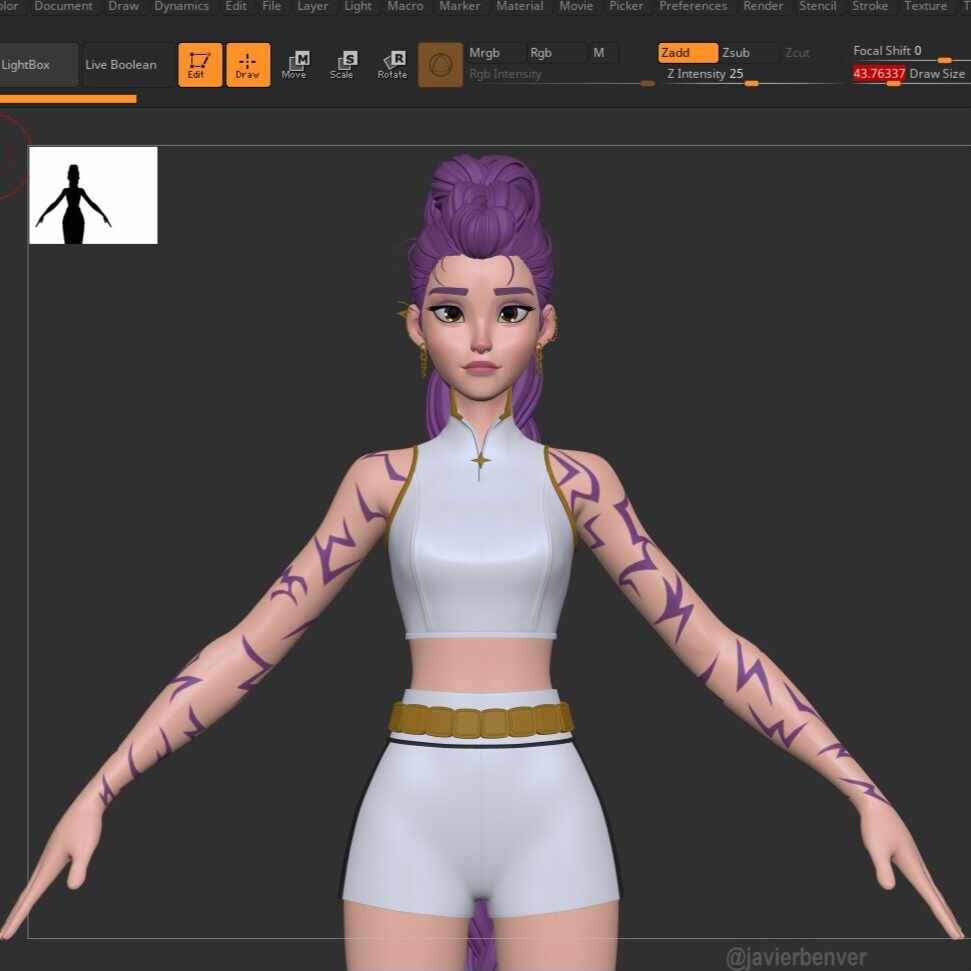Open the File menu
The height and width of the screenshot is (971, 971).
pyautogui.click(x=271, y=6)
